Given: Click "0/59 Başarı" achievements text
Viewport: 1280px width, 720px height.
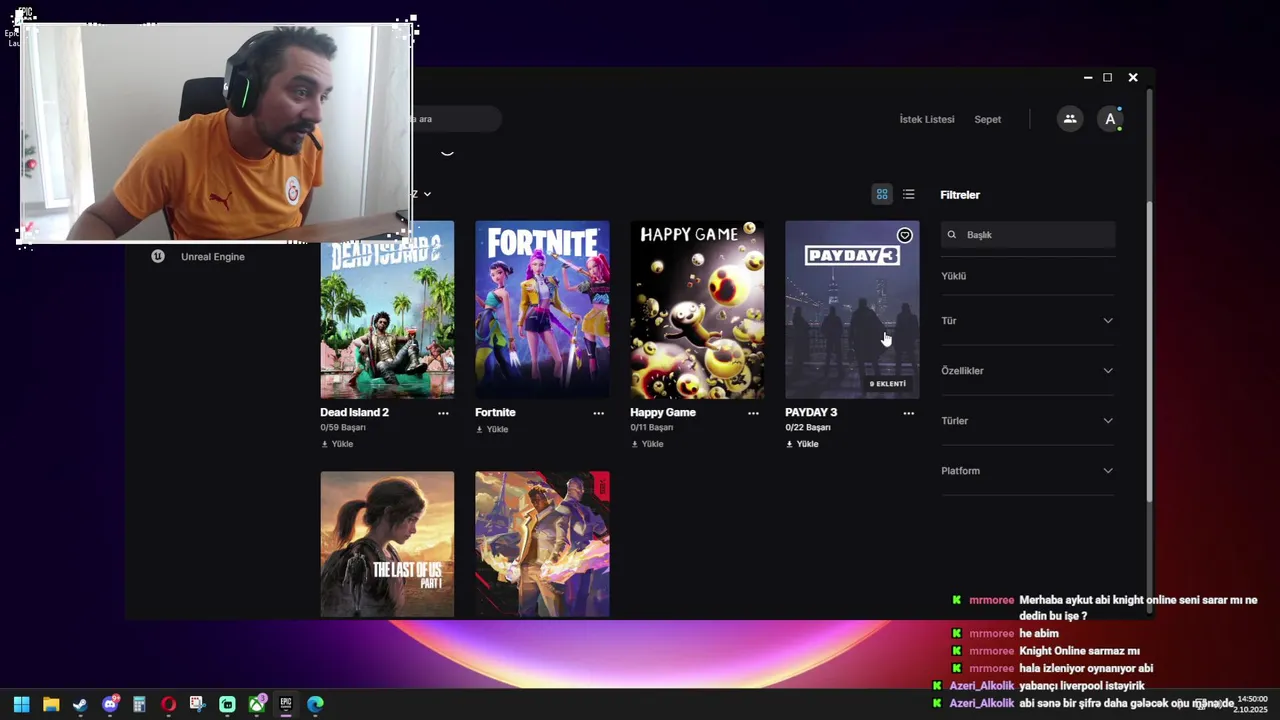Looking at the screenshot, I should click(343, 428).
